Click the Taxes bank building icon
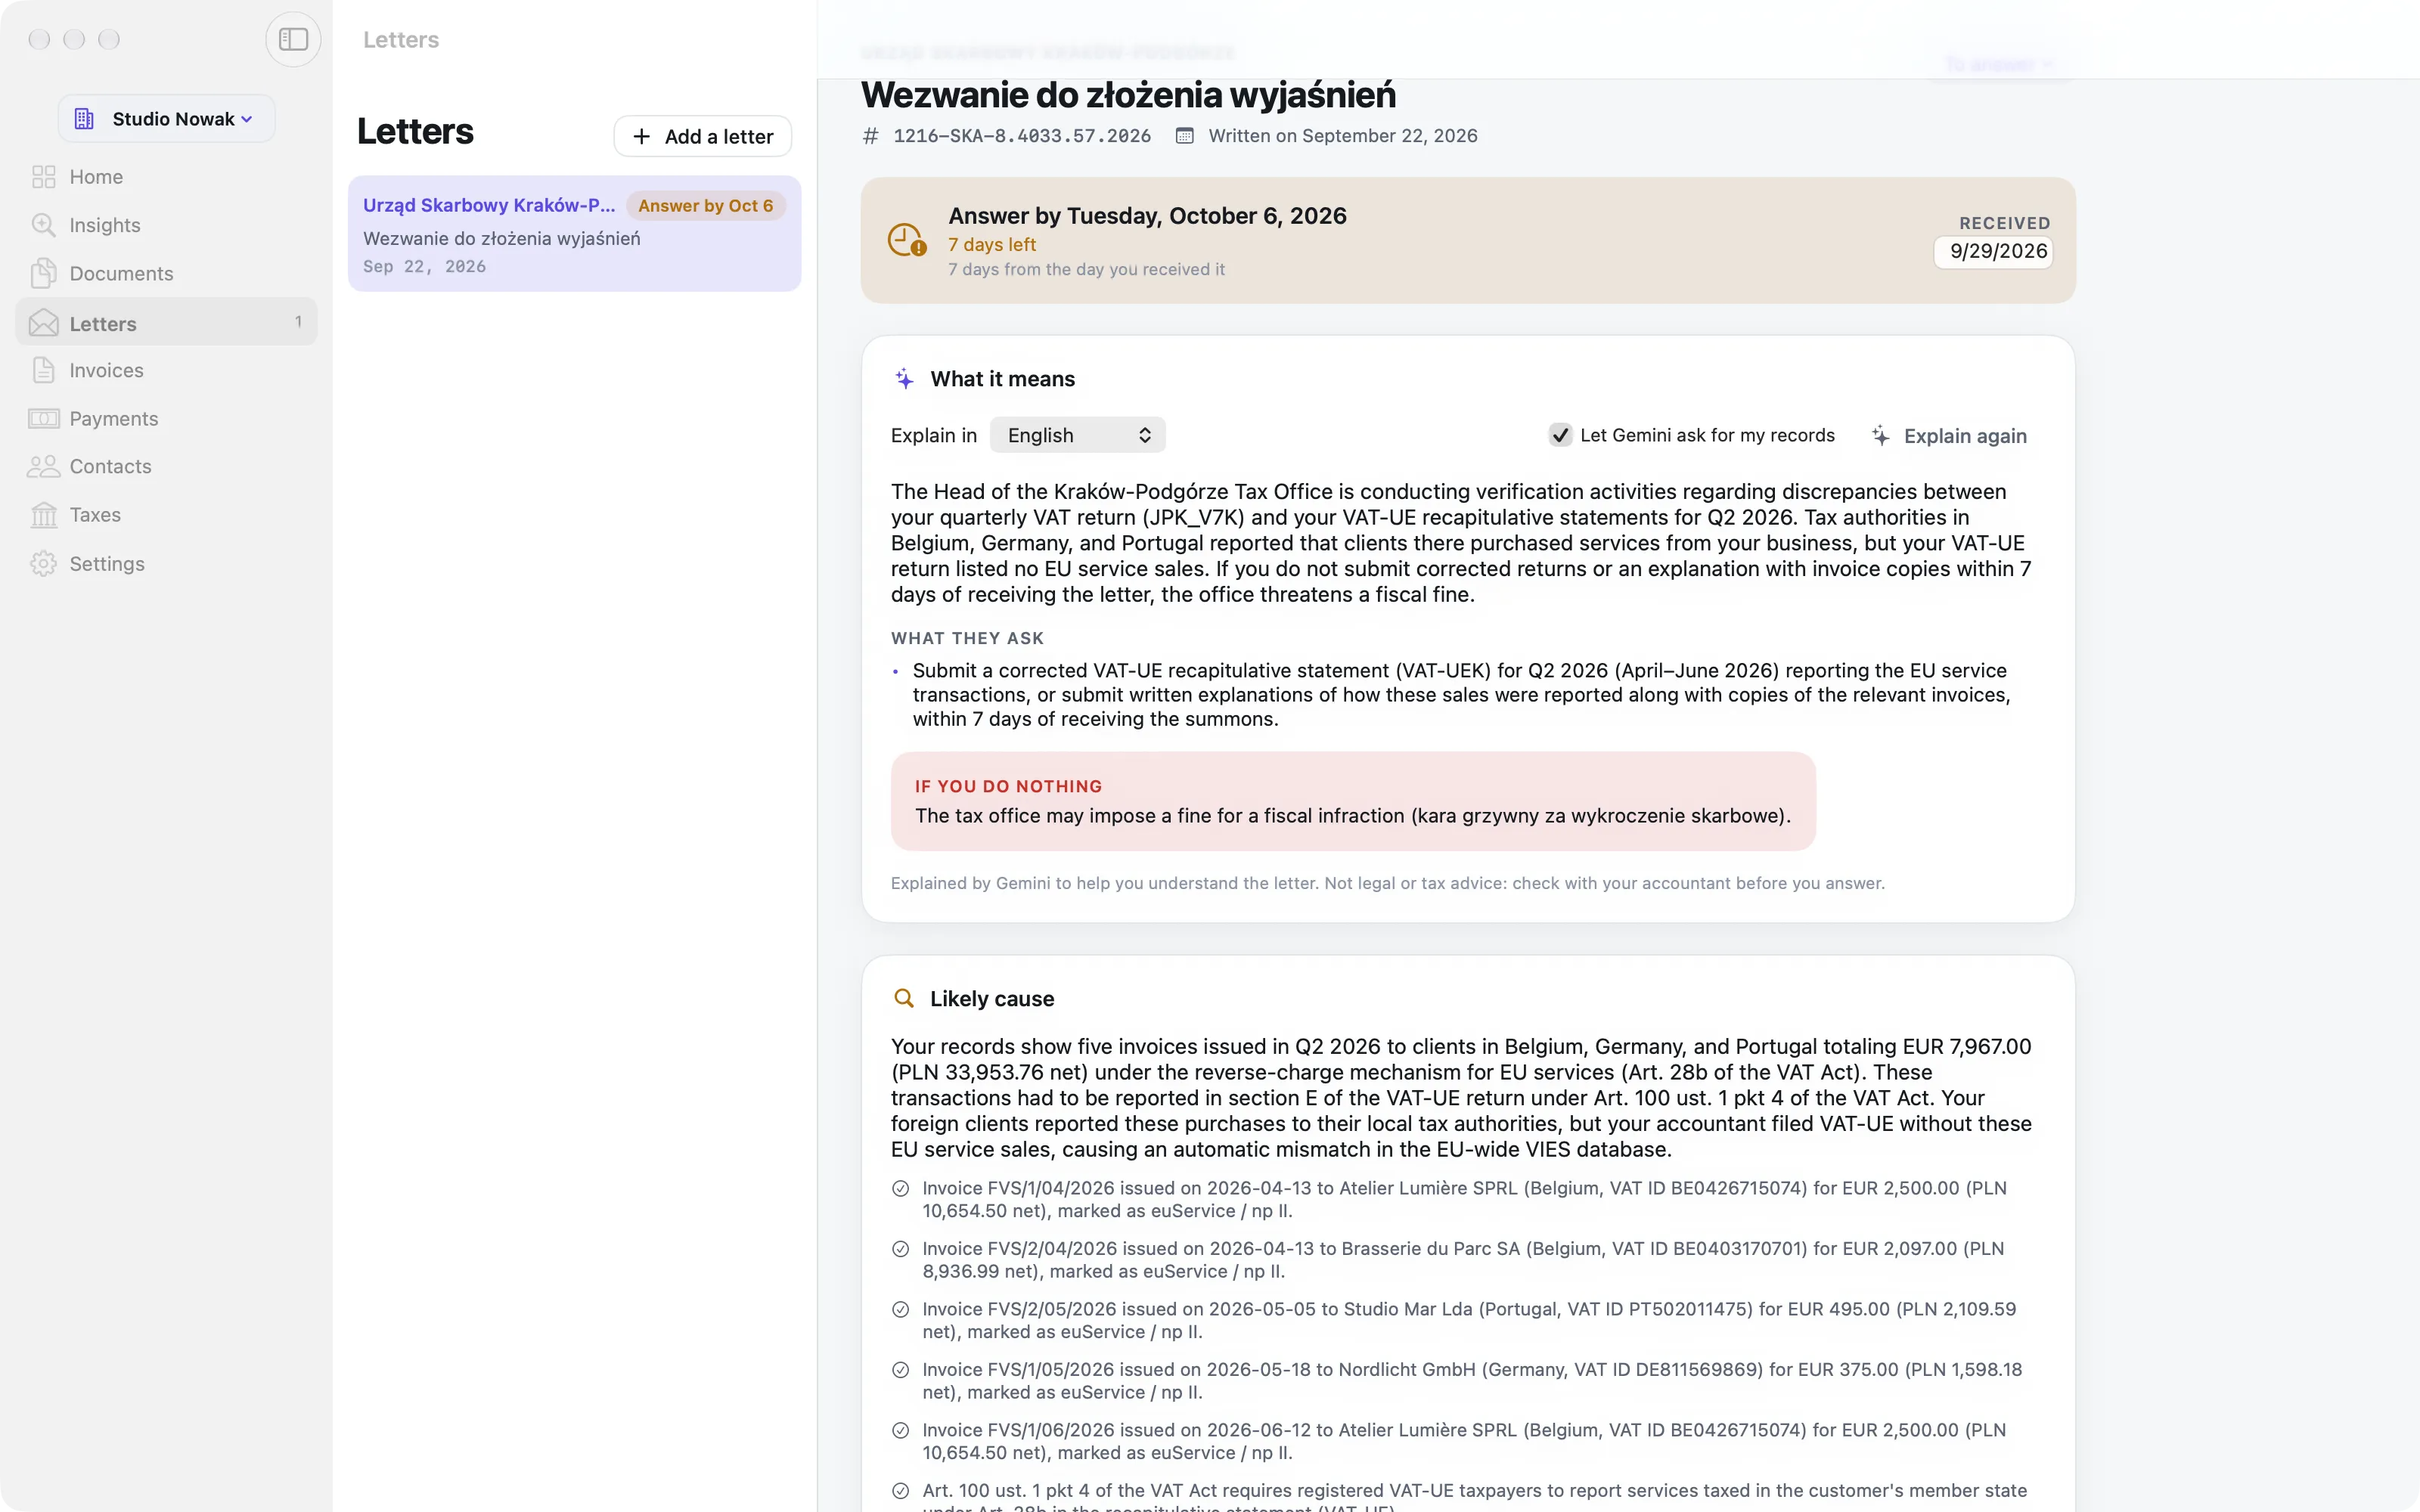This screenshot has width=2420, height=1512. point(43,515)
